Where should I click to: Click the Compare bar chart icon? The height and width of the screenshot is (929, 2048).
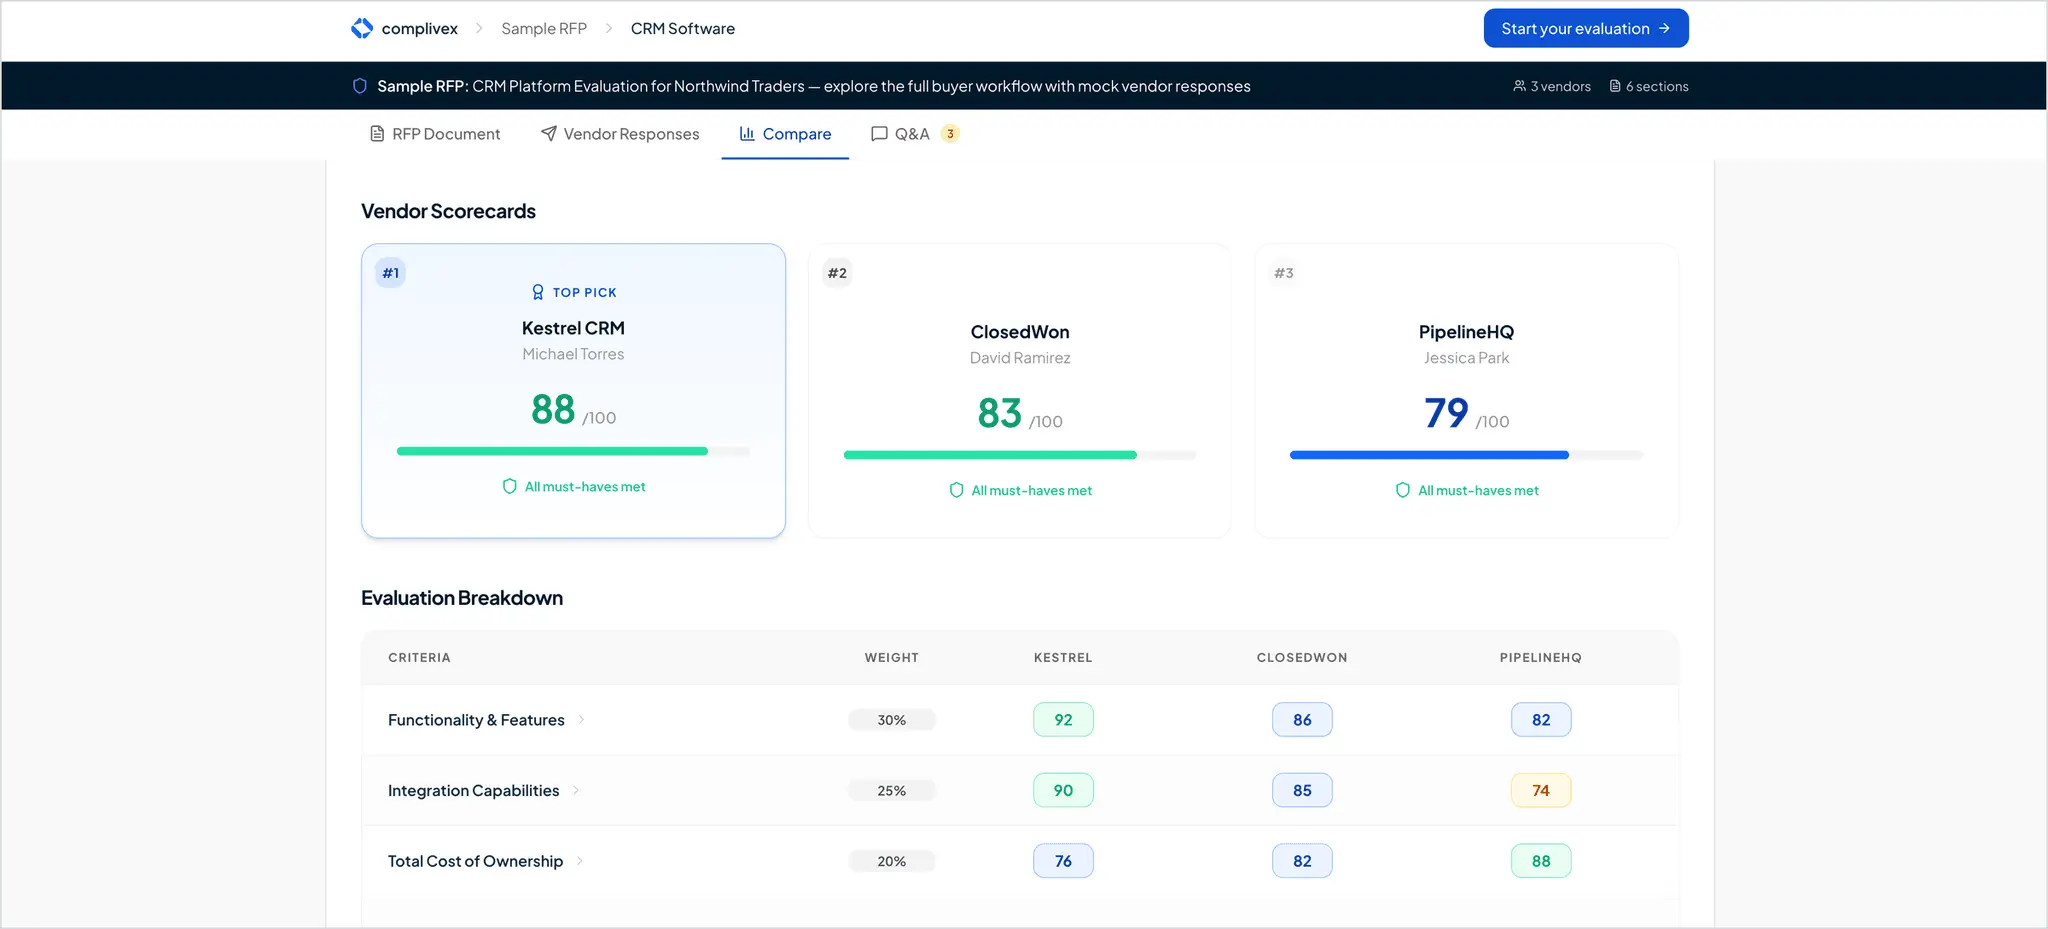click(747, 134)
